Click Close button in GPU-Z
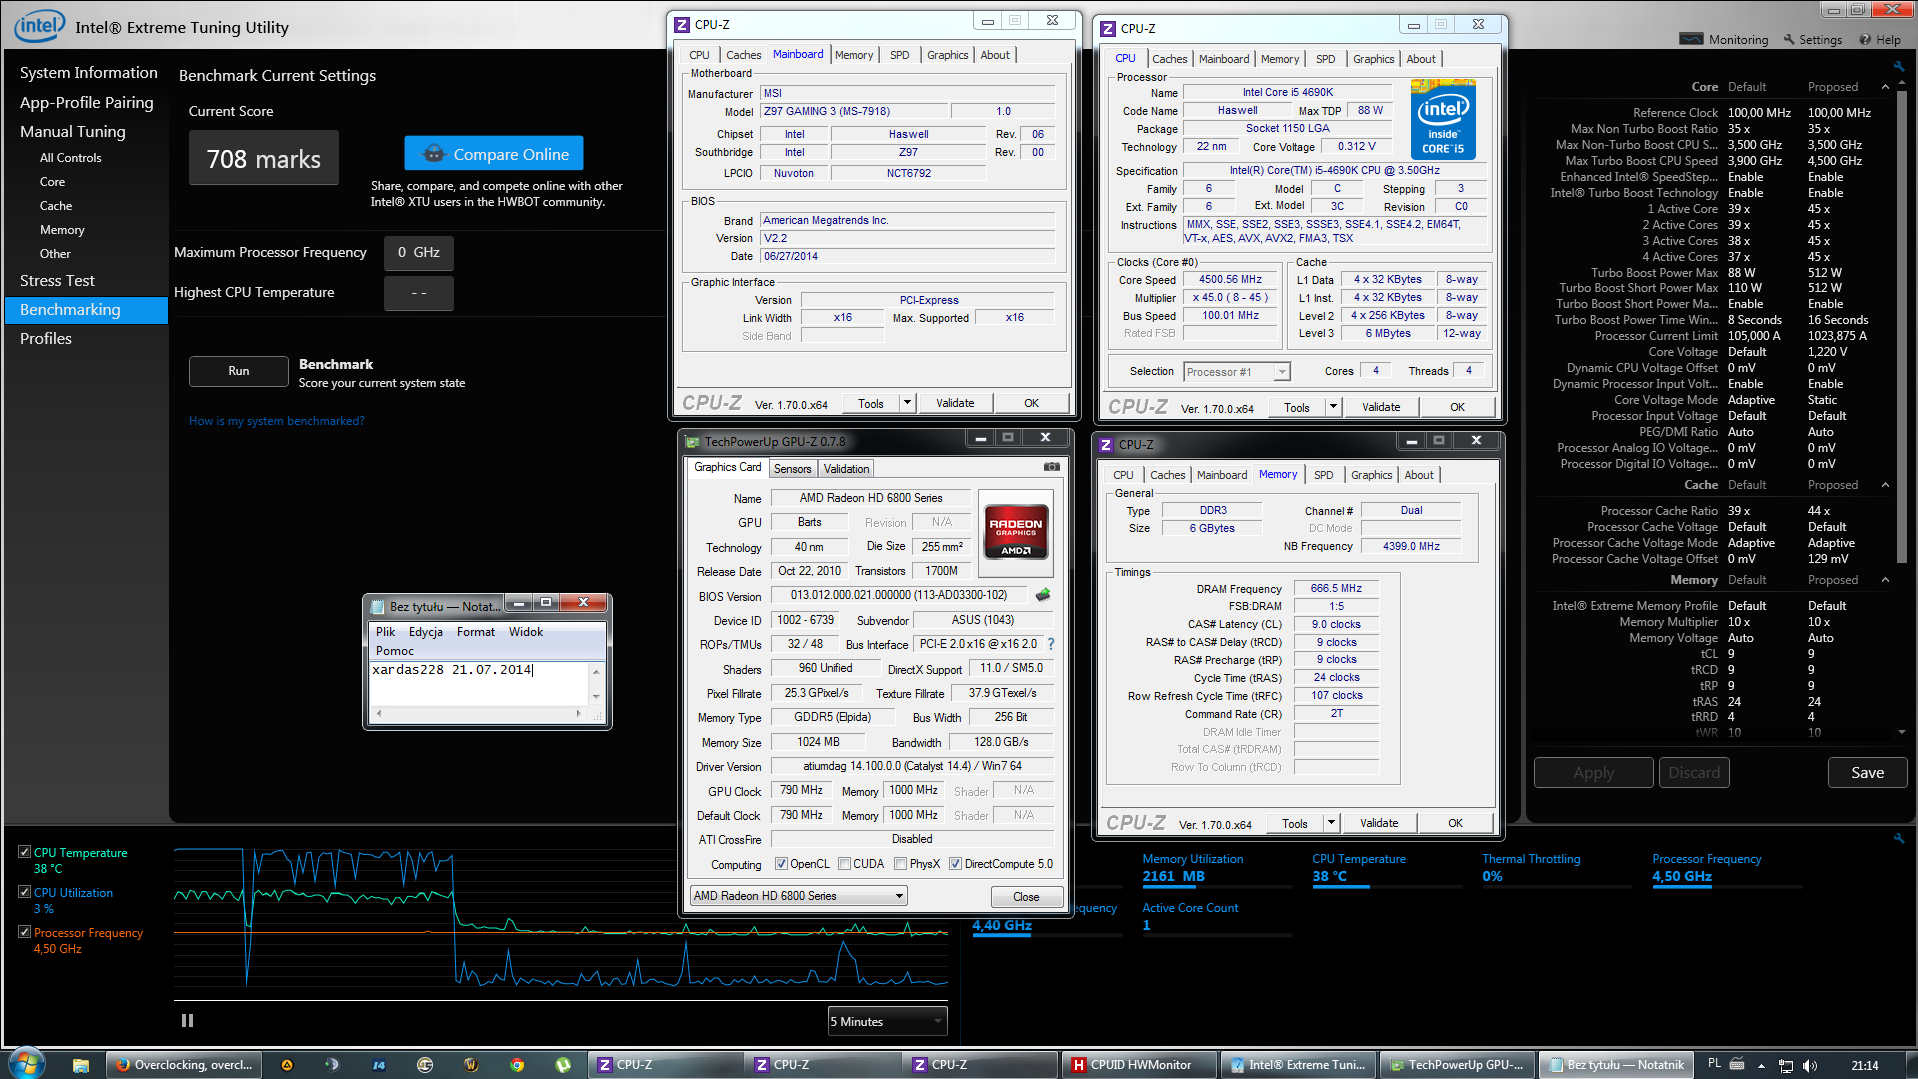Image resolution: width=1918 pixels, height=1079 pixels. [1026, 896]
